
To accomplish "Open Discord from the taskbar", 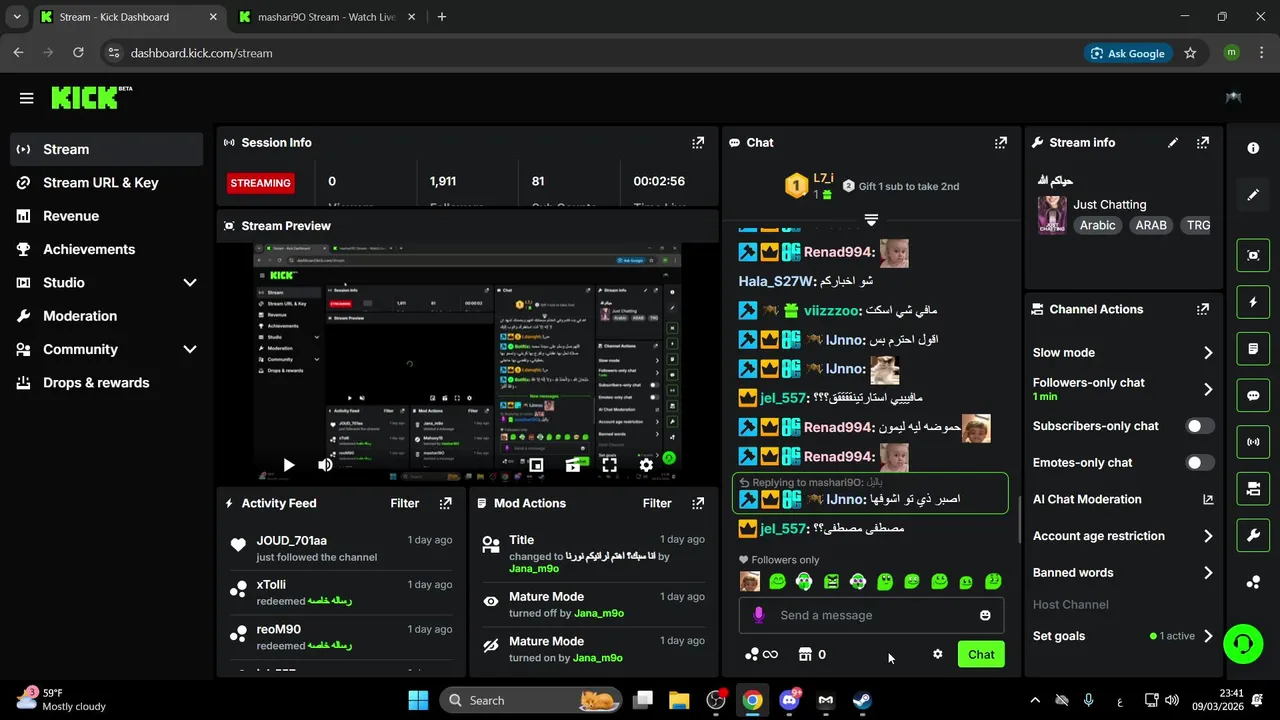I will tap(789, 700).
